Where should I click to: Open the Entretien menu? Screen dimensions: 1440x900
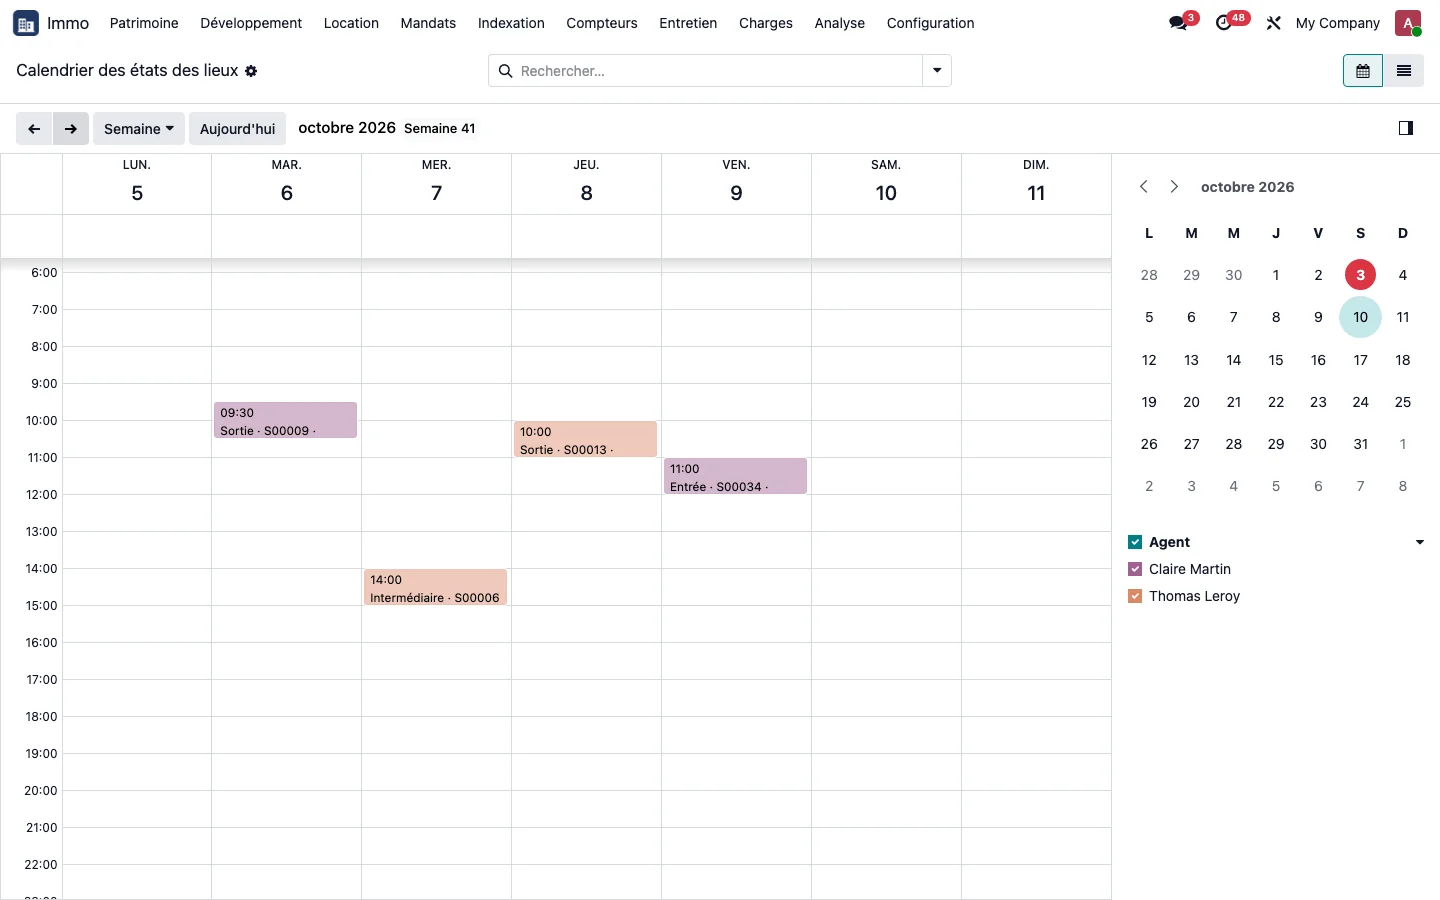688,23
